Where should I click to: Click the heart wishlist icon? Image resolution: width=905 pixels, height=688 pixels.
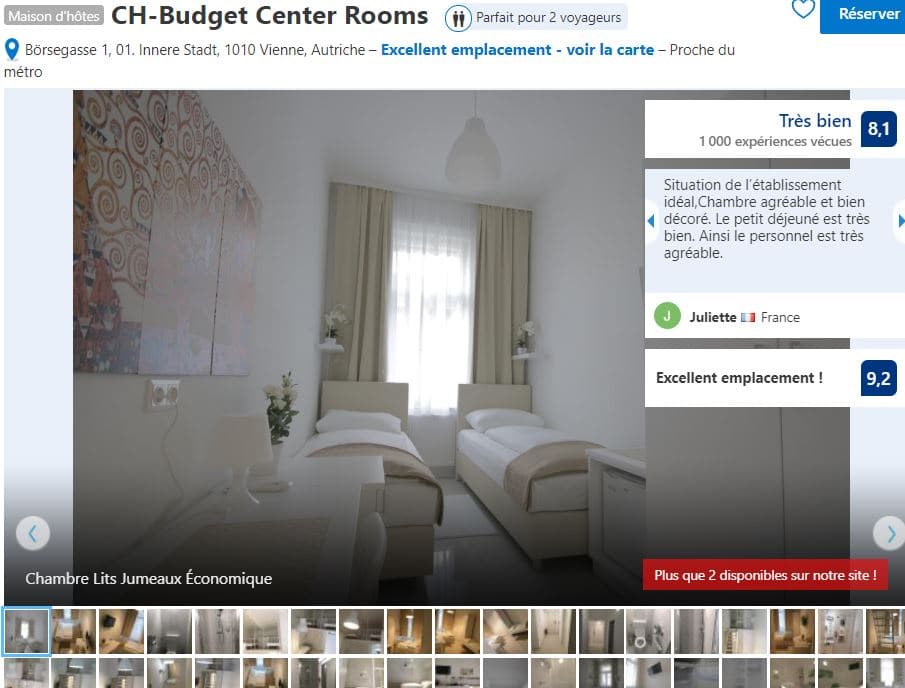(x=803, y=9)
